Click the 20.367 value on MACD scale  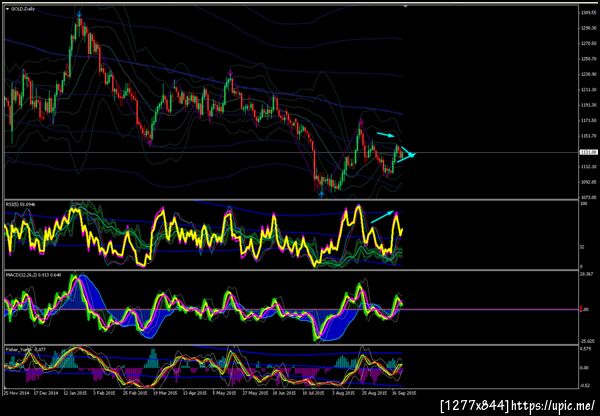click(x=587, y=274)
